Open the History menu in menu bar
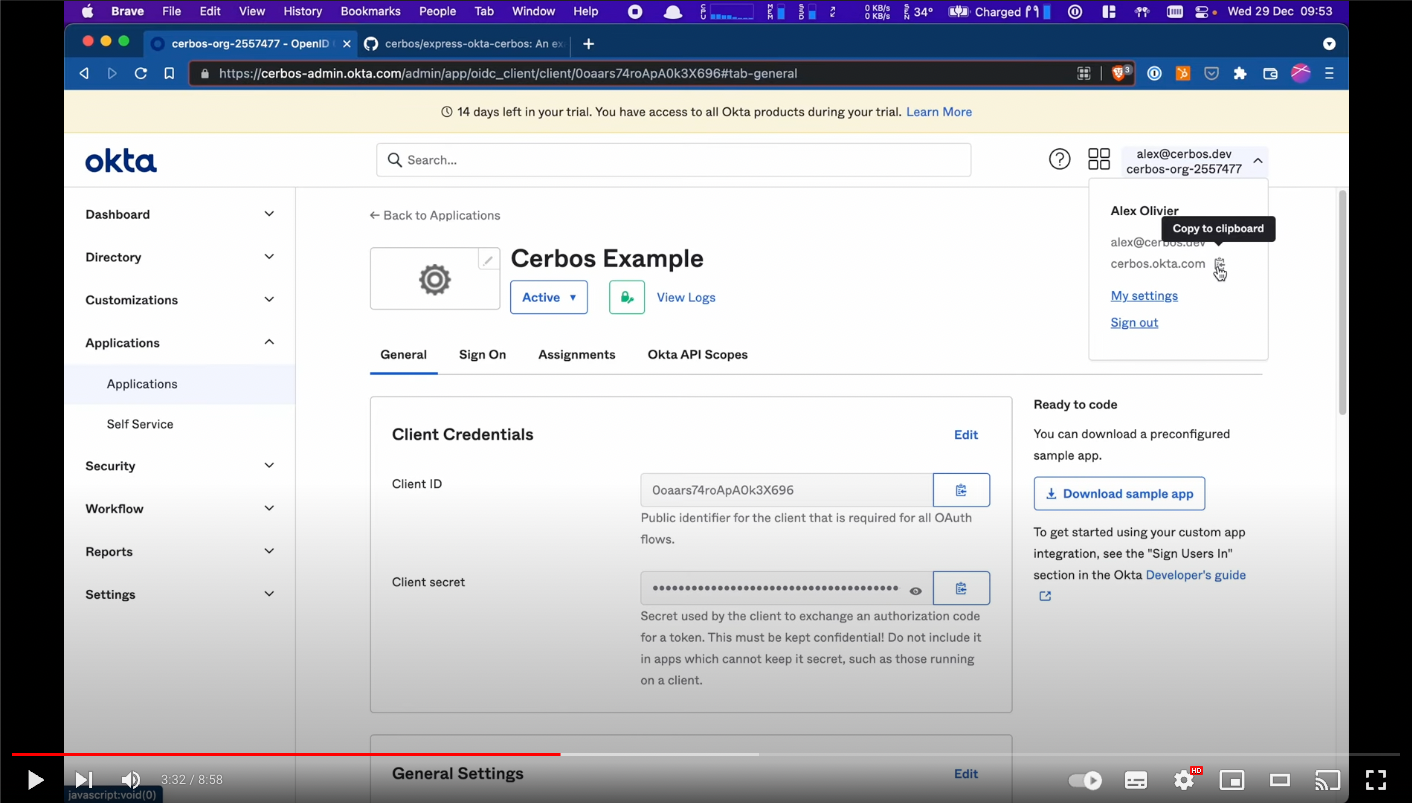This screenshot has height=803, width=1412. (x=302, y=11)
